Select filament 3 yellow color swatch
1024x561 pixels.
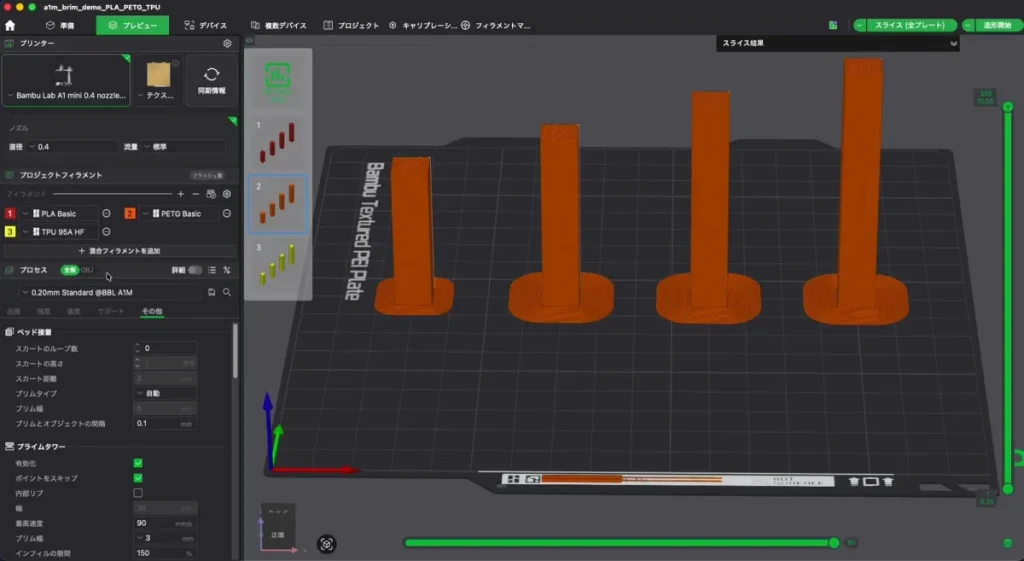click(x=10, y=231)
